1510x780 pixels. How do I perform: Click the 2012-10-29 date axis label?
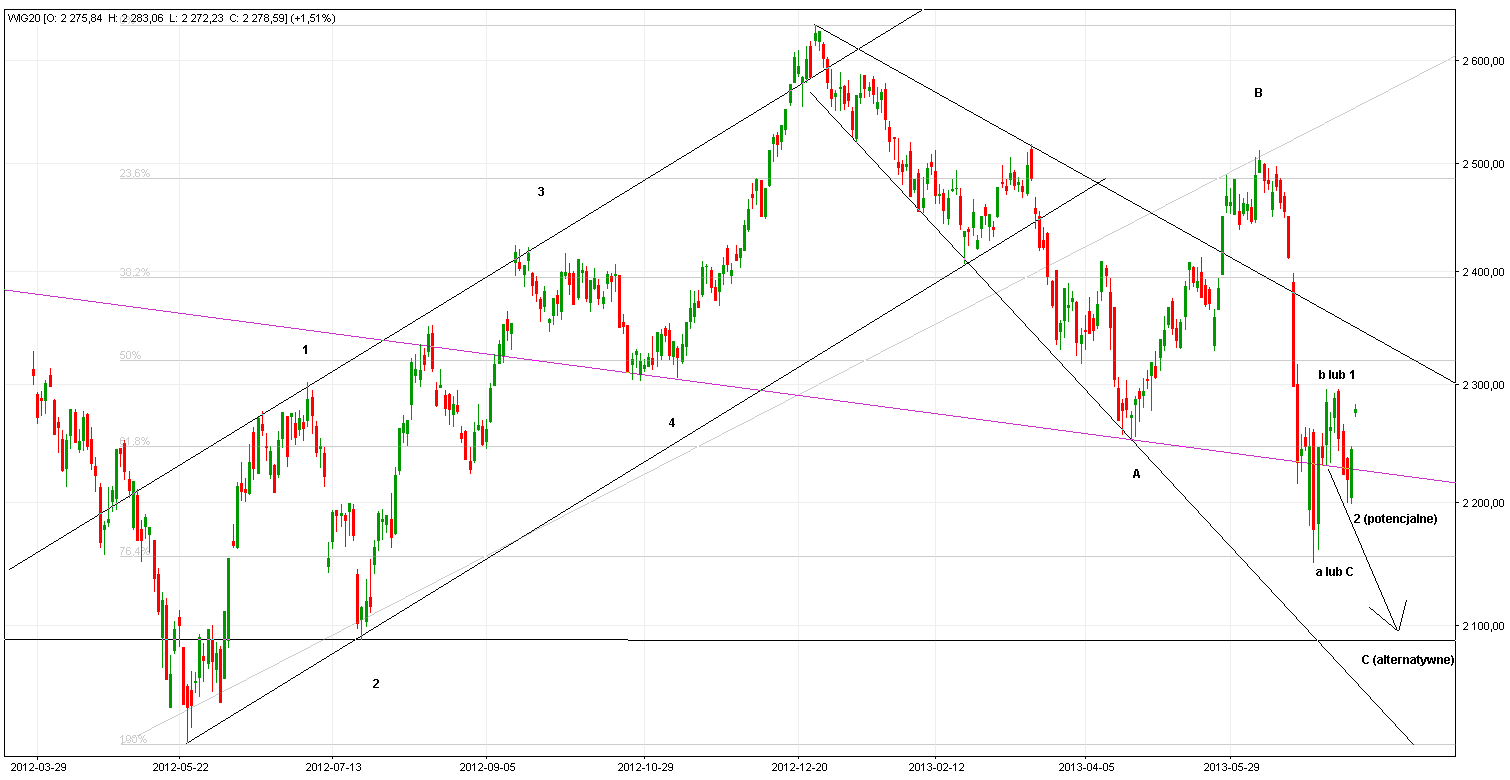(x=645, y=767)
